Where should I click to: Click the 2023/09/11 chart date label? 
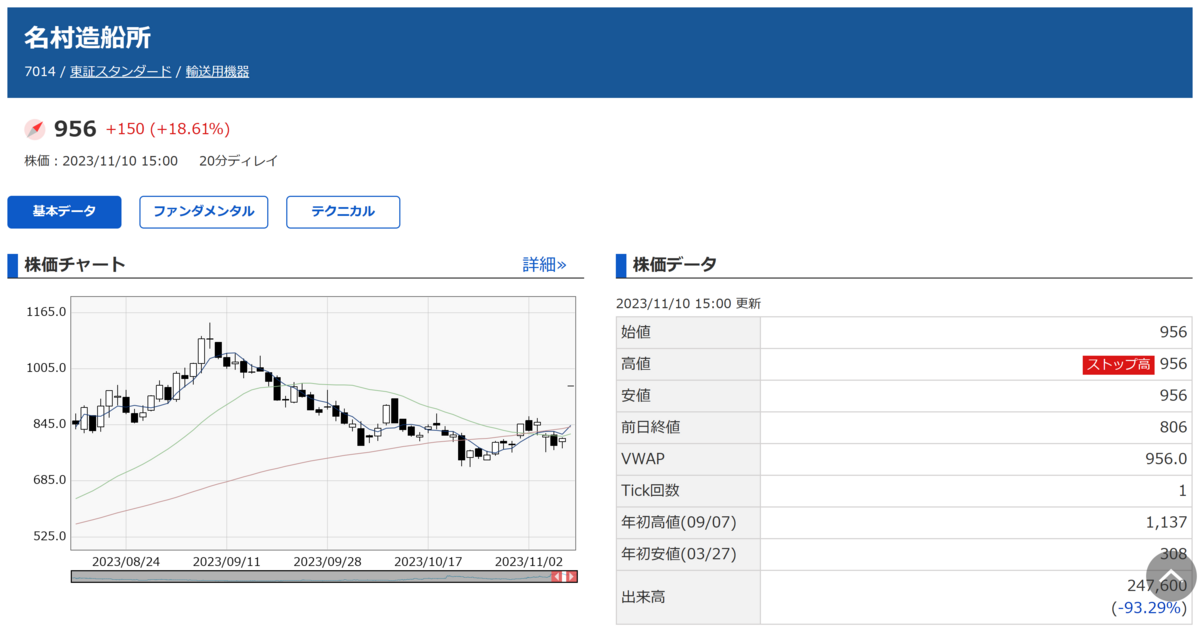point(227,562)
